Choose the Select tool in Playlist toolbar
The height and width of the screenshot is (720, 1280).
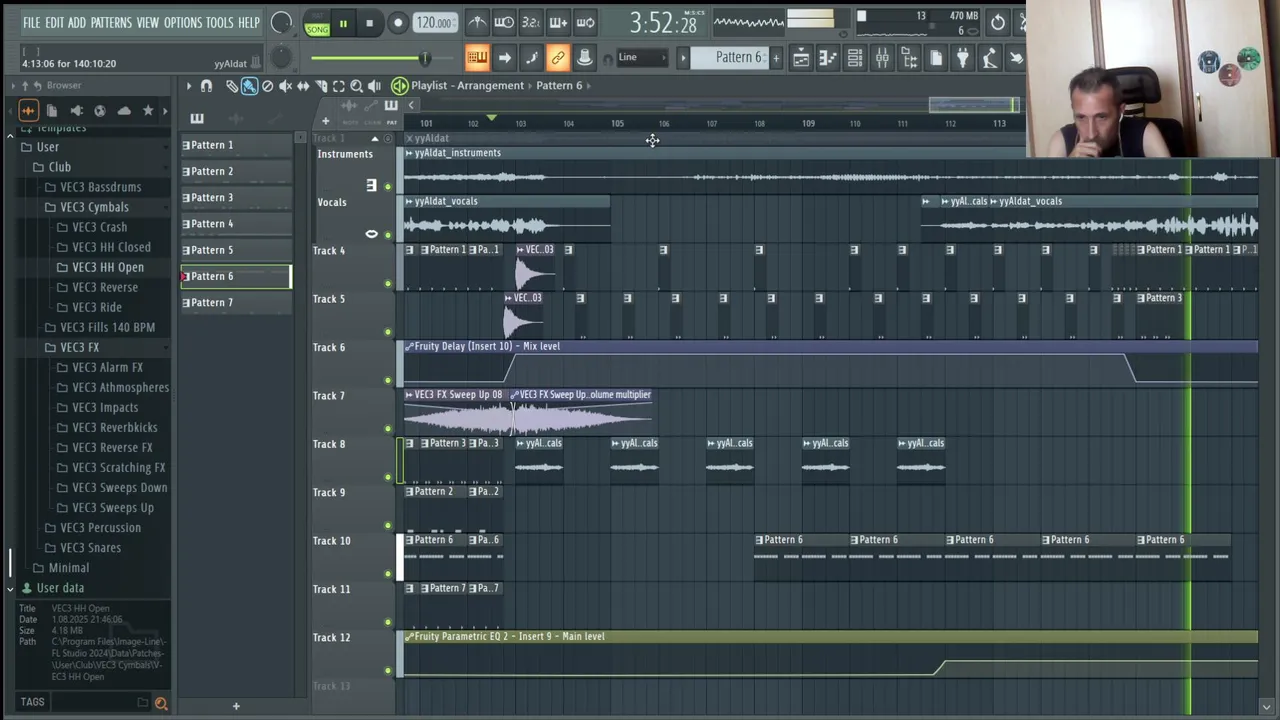pos(338,86)
